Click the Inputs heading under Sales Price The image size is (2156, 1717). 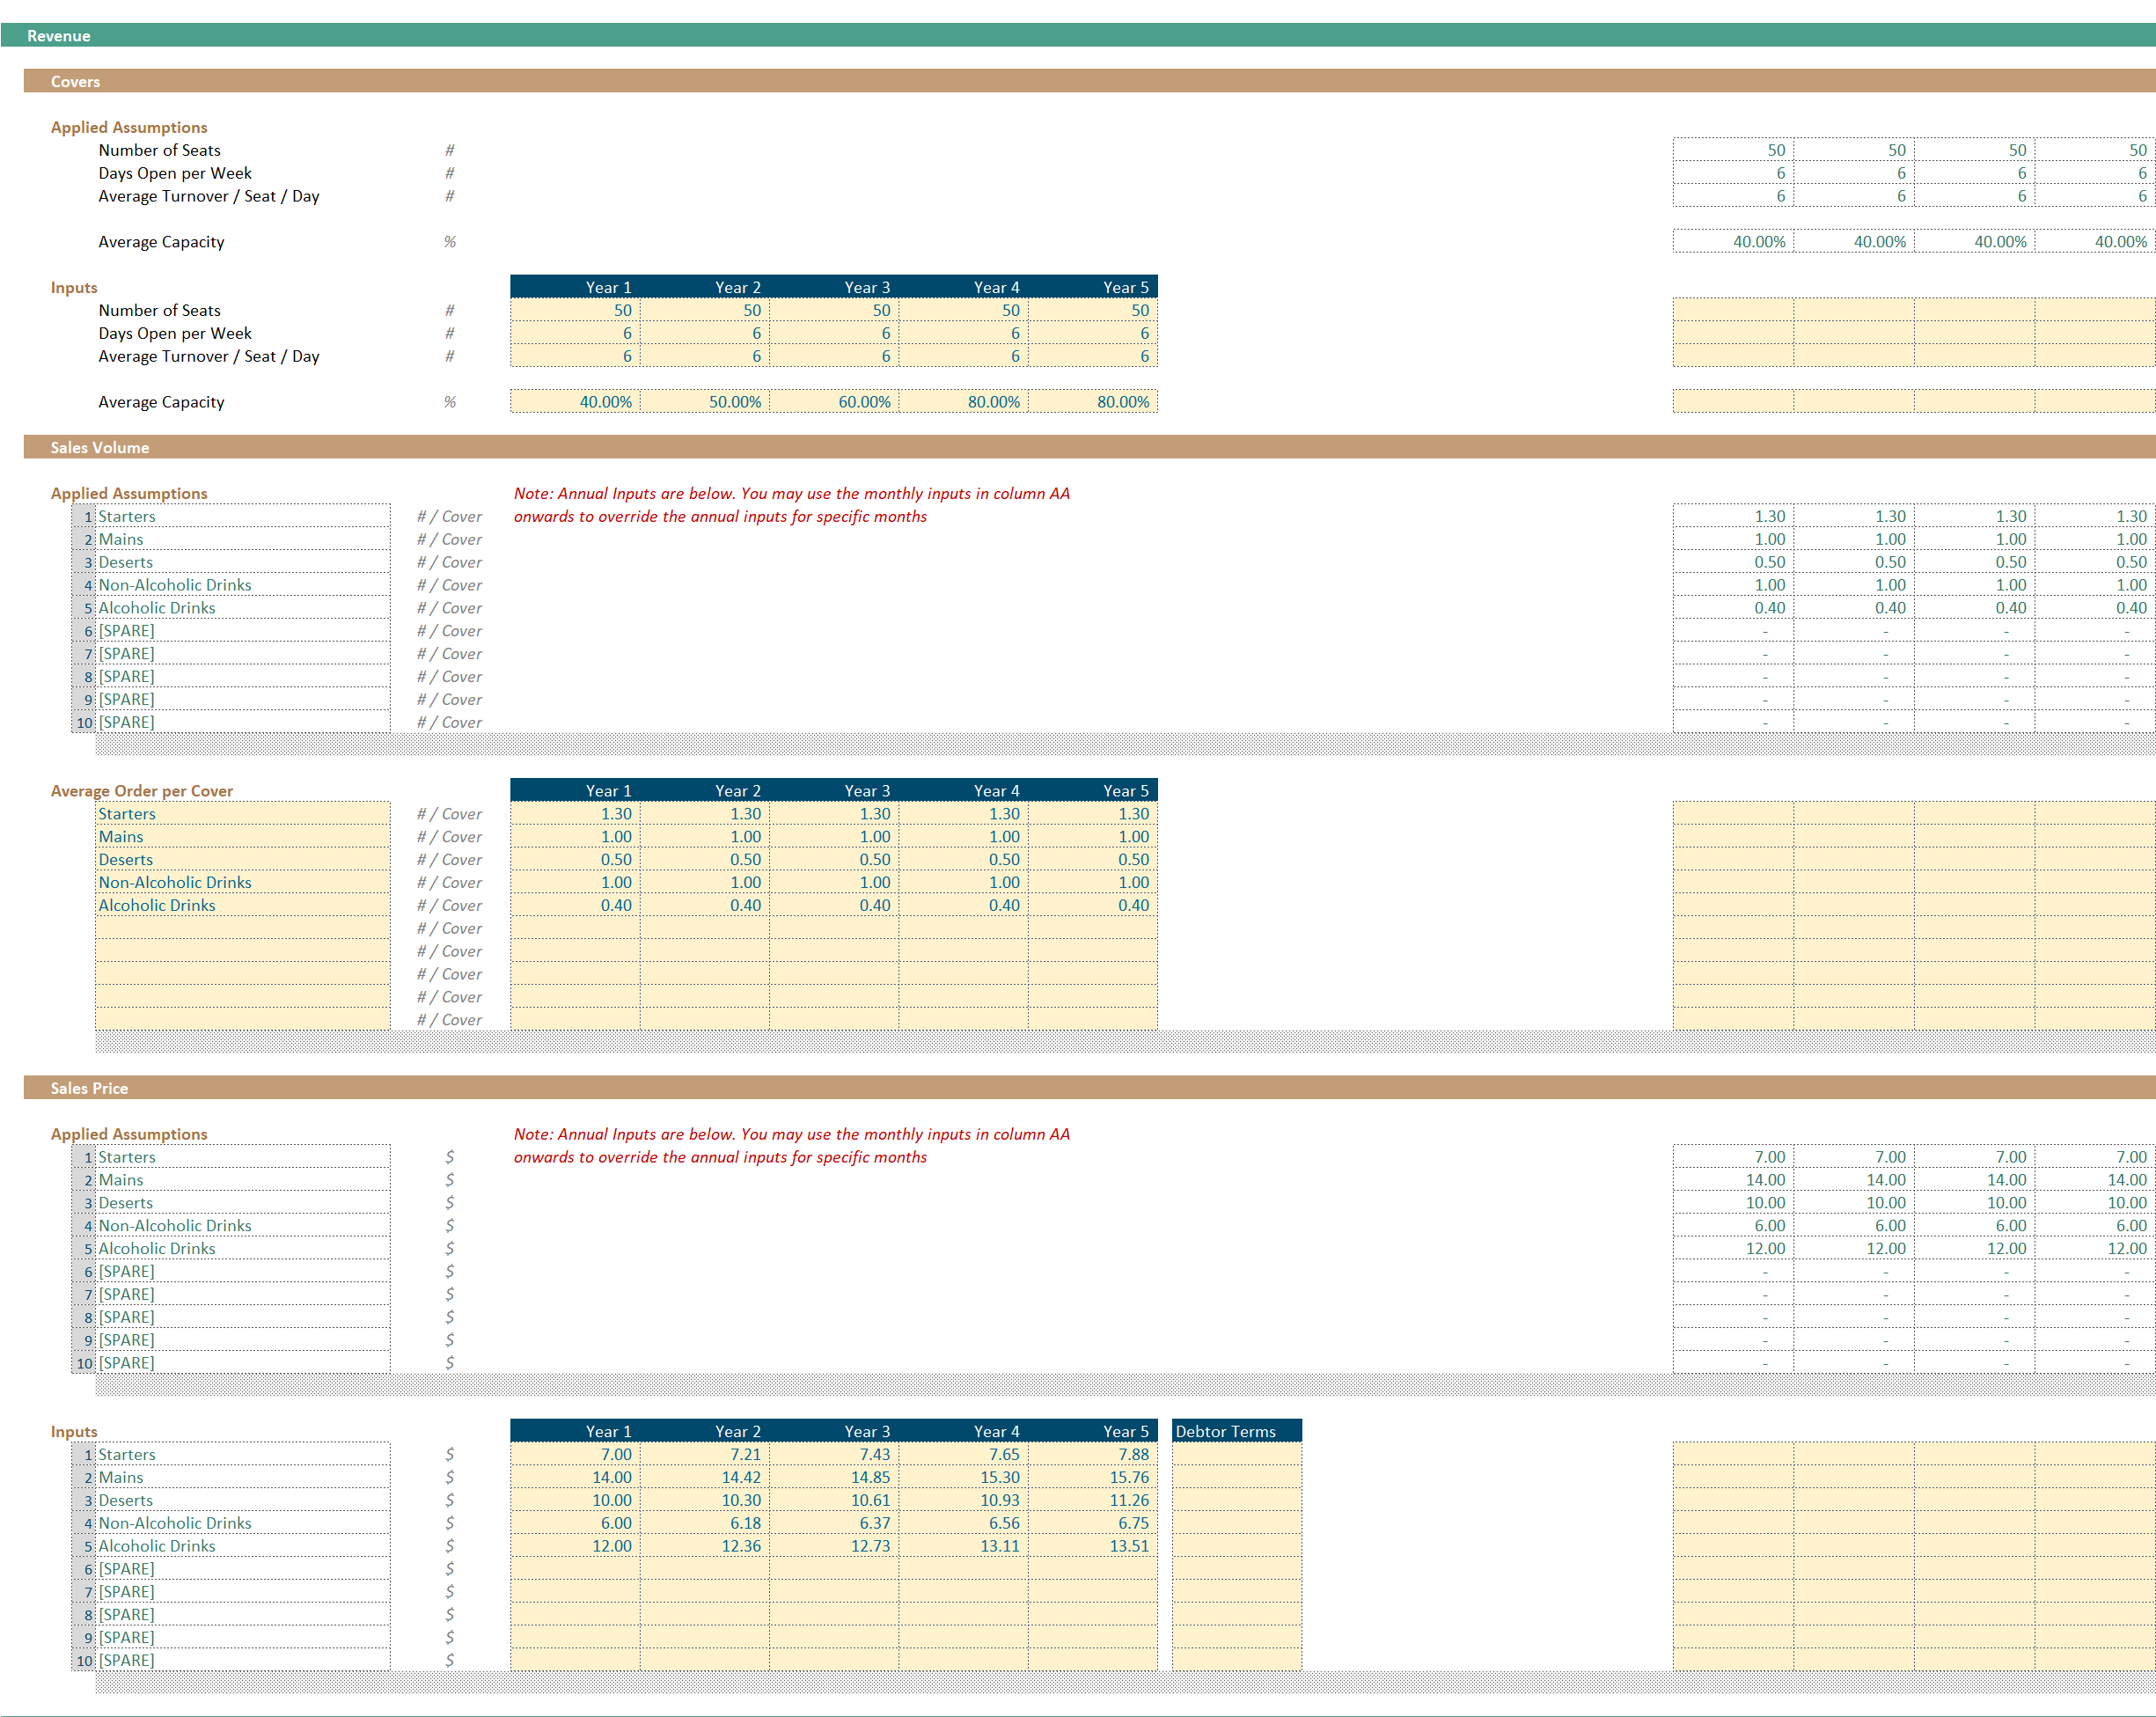(x=74, y=1432)
